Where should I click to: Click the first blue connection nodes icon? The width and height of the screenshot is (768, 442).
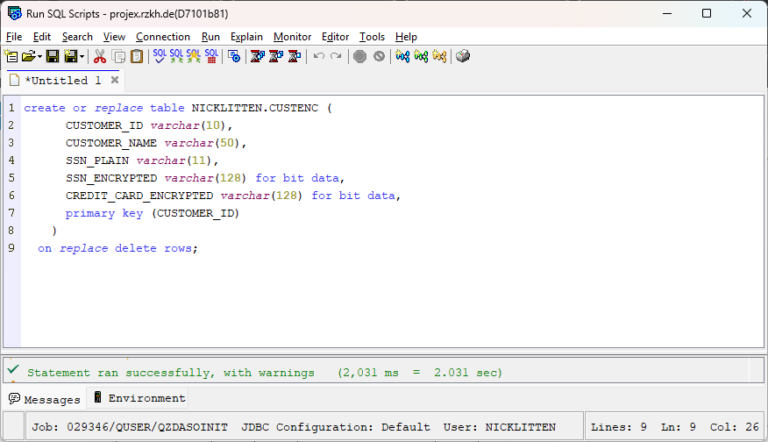[x=402, y=56]
